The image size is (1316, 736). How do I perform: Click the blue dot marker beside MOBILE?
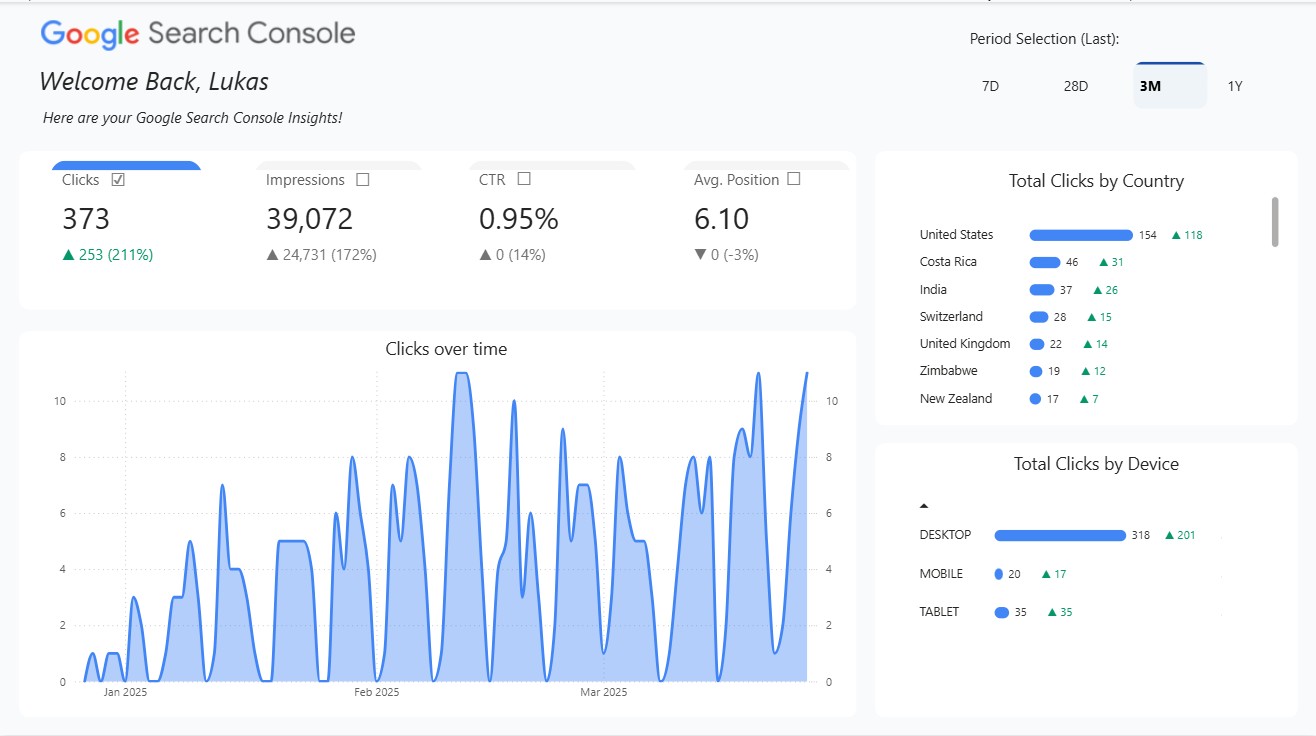click(x=997, y=573)
